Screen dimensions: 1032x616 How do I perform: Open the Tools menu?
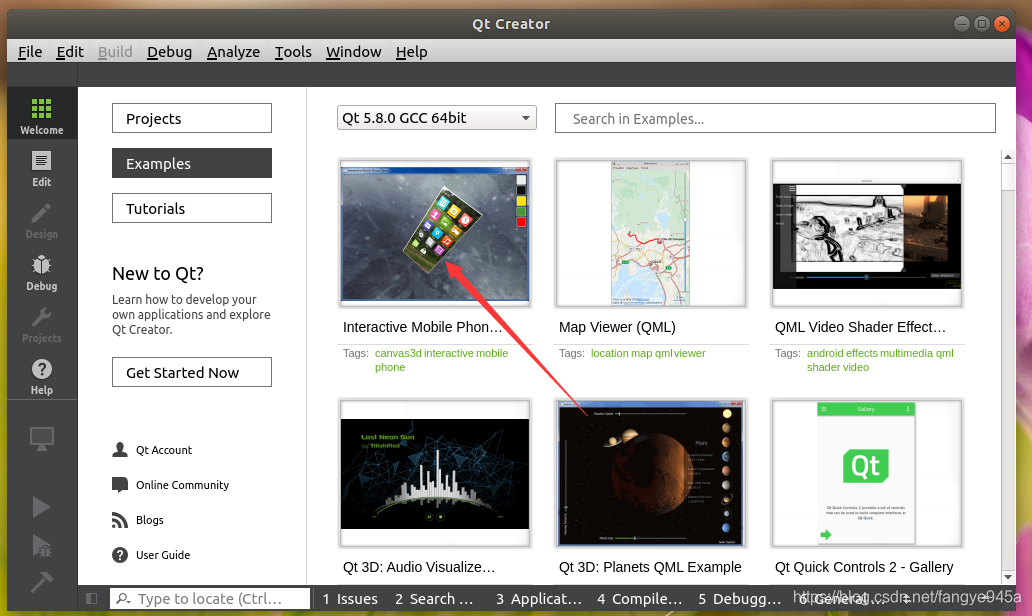click(x=293, y=51)
